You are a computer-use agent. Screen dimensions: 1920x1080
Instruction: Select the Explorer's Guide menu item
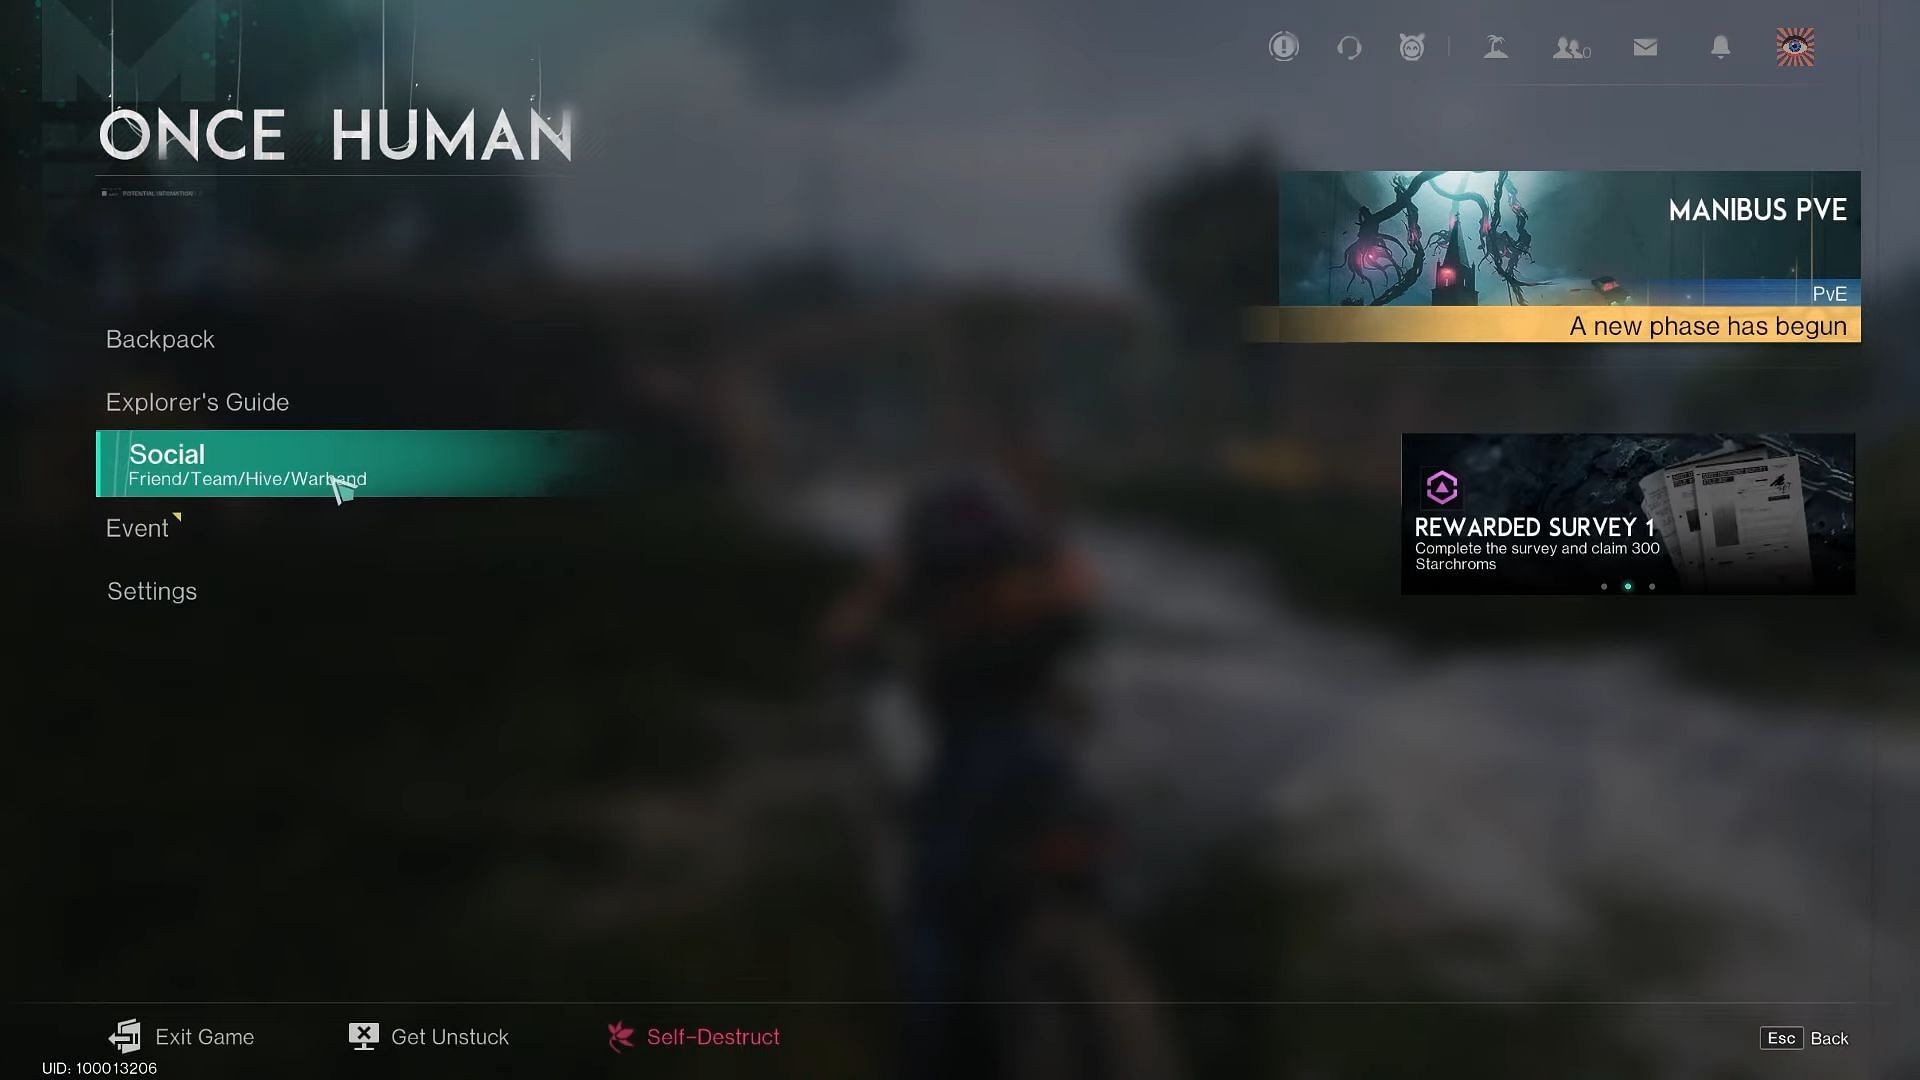coord(196,401)
